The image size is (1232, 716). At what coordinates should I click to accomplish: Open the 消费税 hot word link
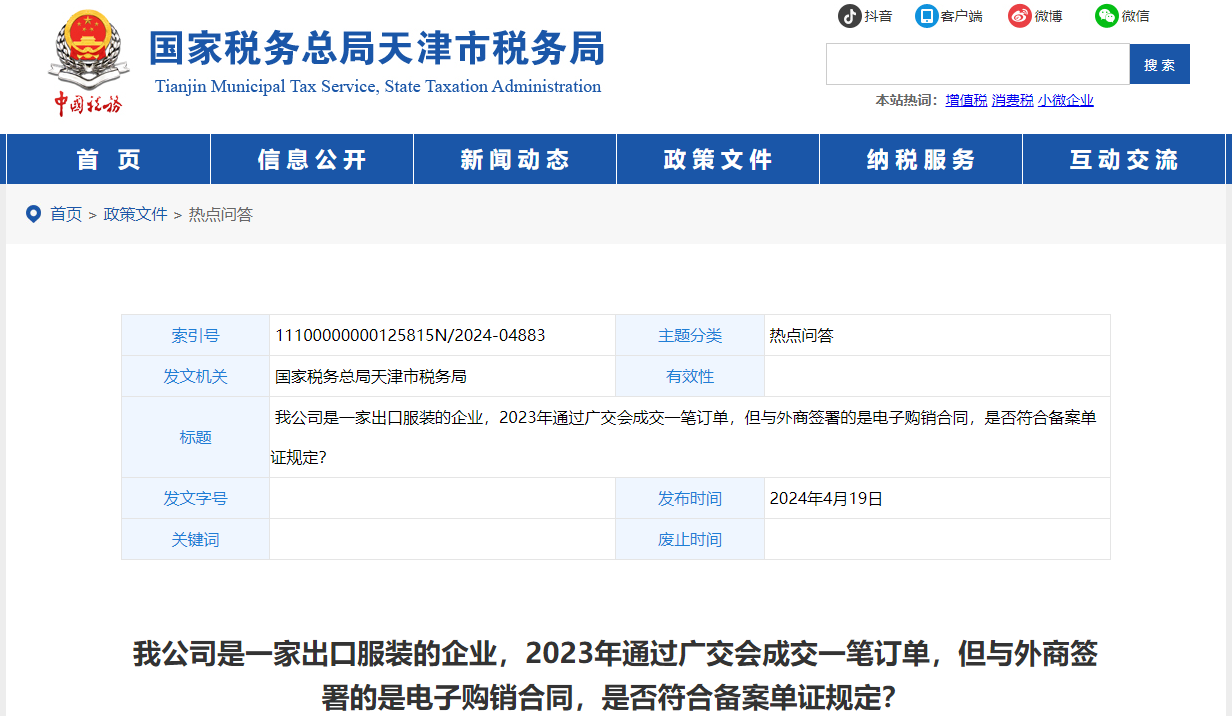[1015, 100]
